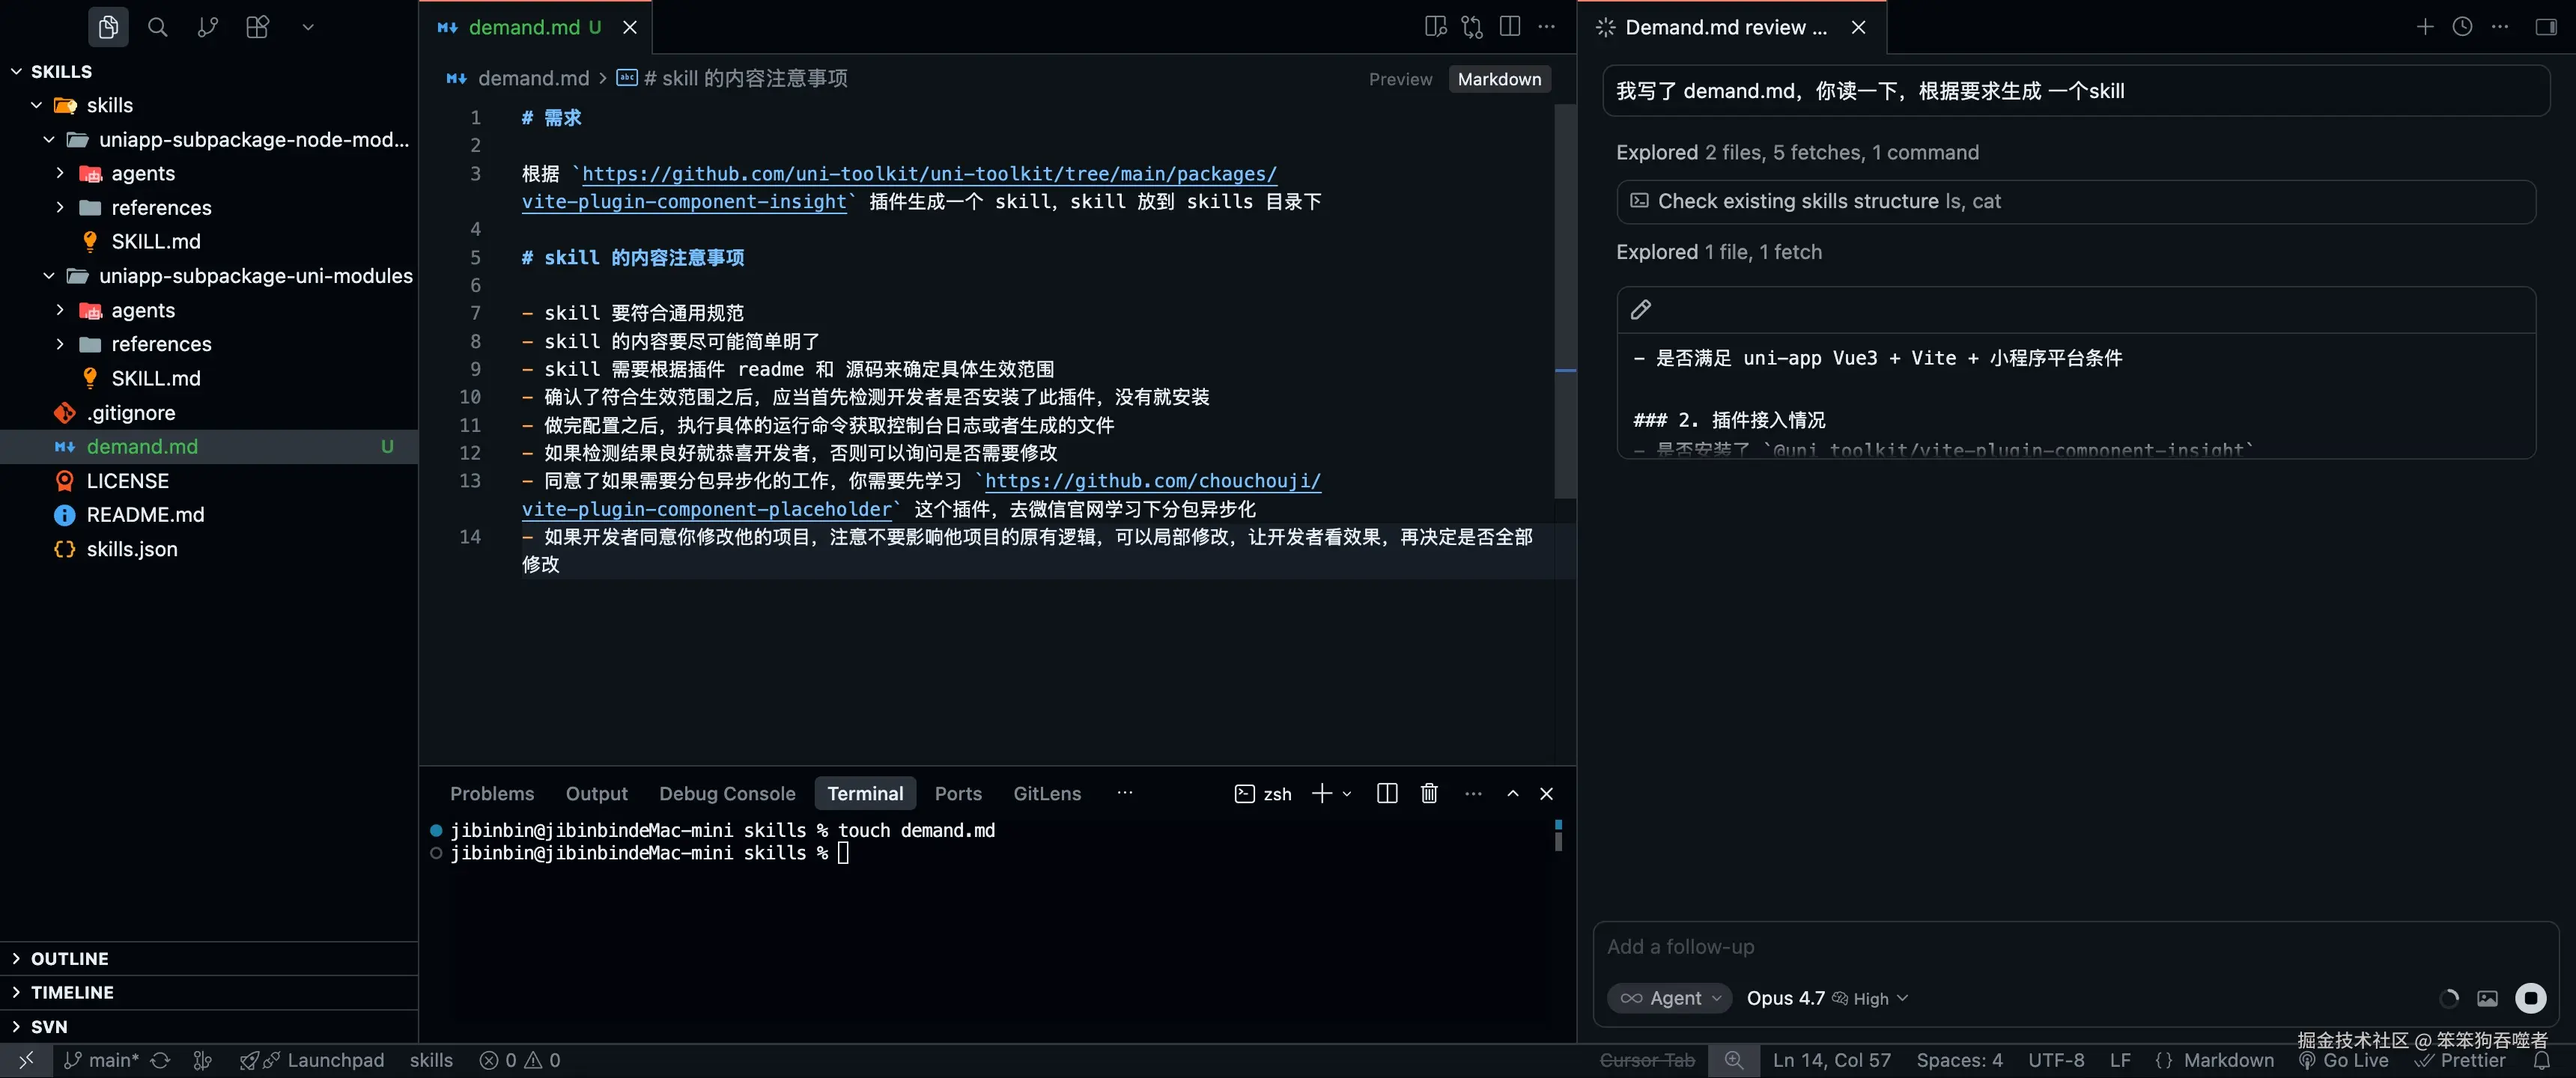Open the Source Control view icon
This screenshot has height=1078, width=2576.
(207, 27)
